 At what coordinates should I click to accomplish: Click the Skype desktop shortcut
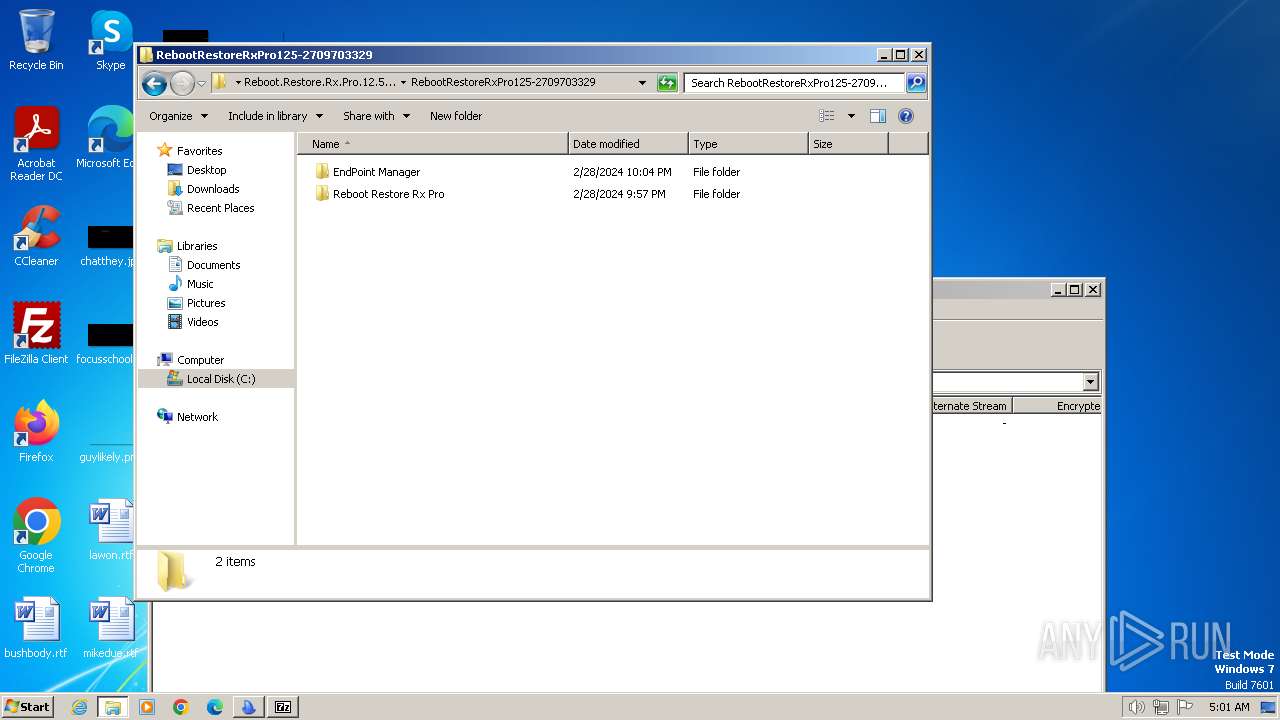point(111,40)
